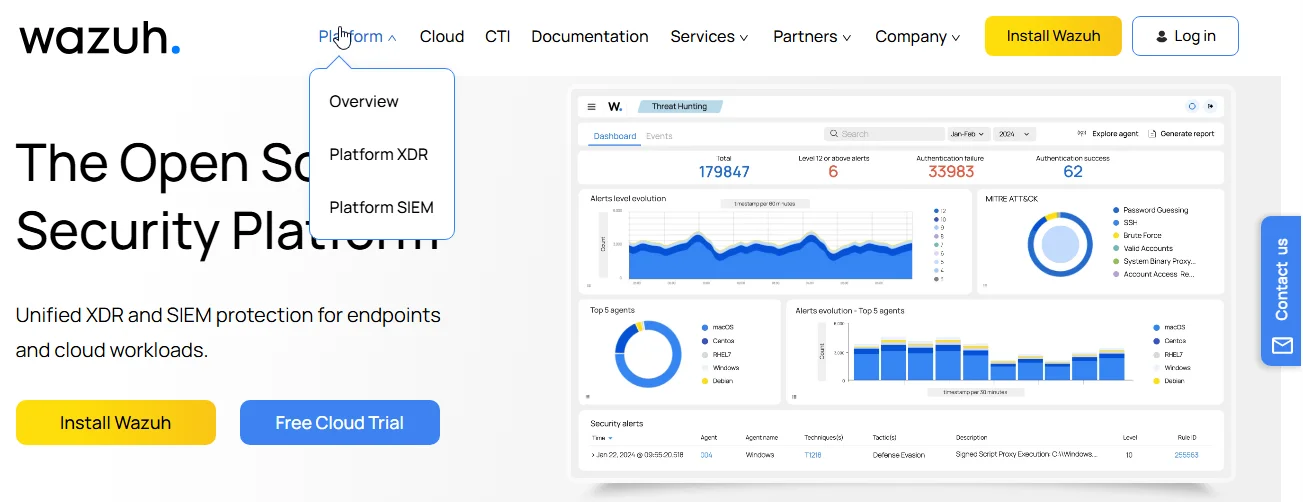
Task: Open the Company dropdown menu
Action: point(917,37)
